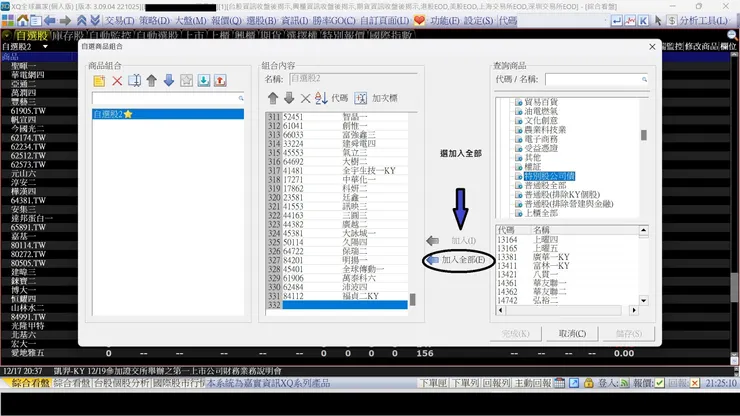Click the new group icon under 商品組合
The height and width of the screenshot is (416, 740).
pyautogui.click(x=99, y=81)
